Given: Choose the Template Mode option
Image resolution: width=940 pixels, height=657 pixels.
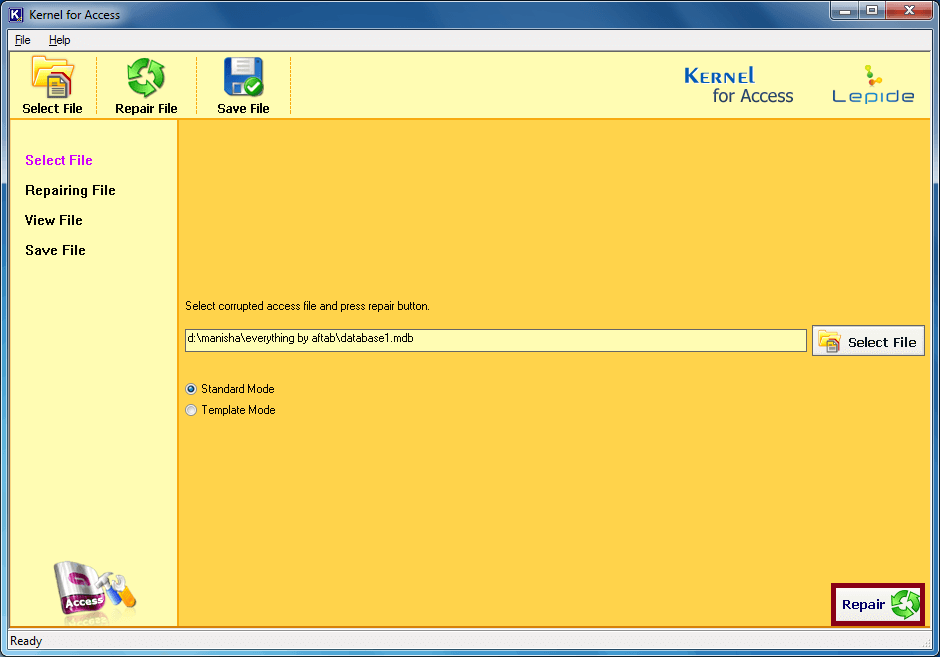Looking at the screenshot, I should coord(192,410).
